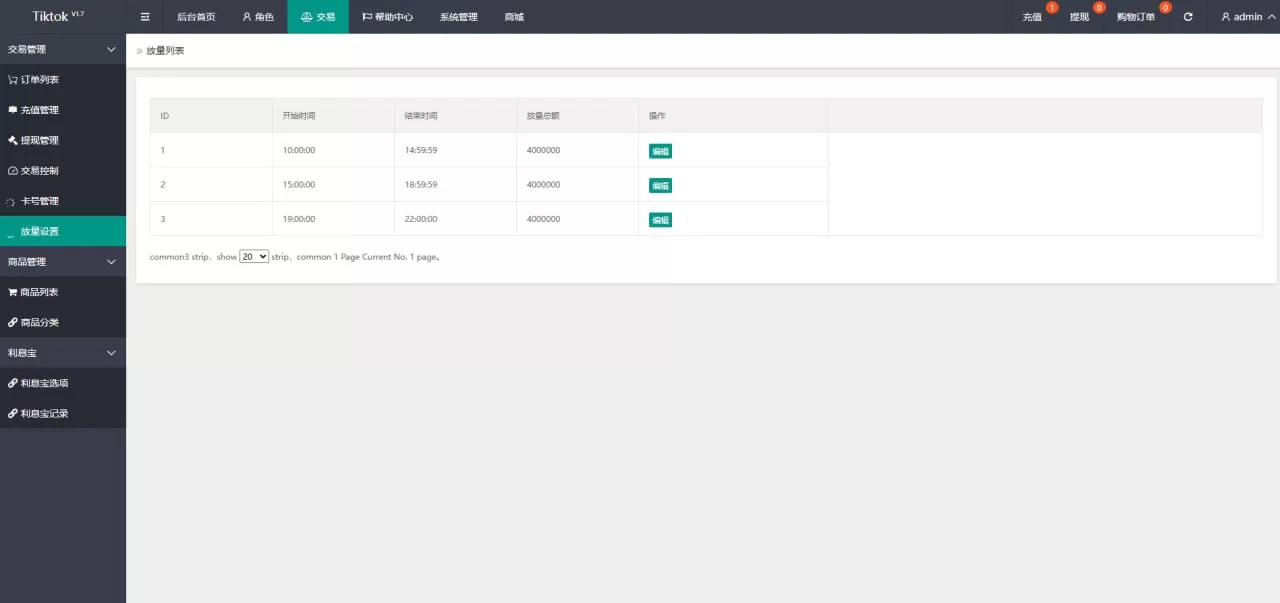Viewport: 1280px width, 603px height.
Task: Open 充值 notifications in header
Action: [x=1033, y=17]
